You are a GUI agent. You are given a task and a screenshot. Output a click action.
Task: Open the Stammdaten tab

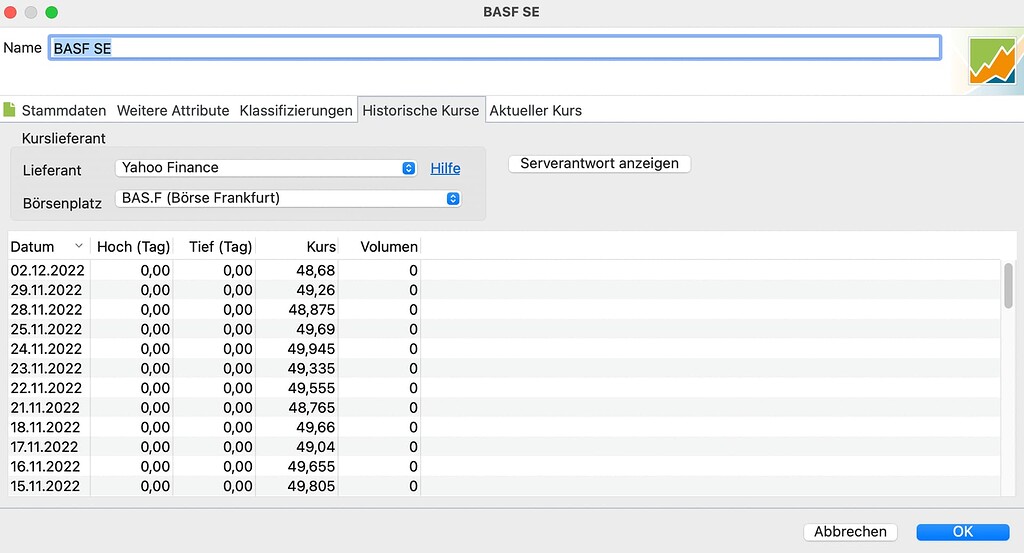[x=63, y=110]
